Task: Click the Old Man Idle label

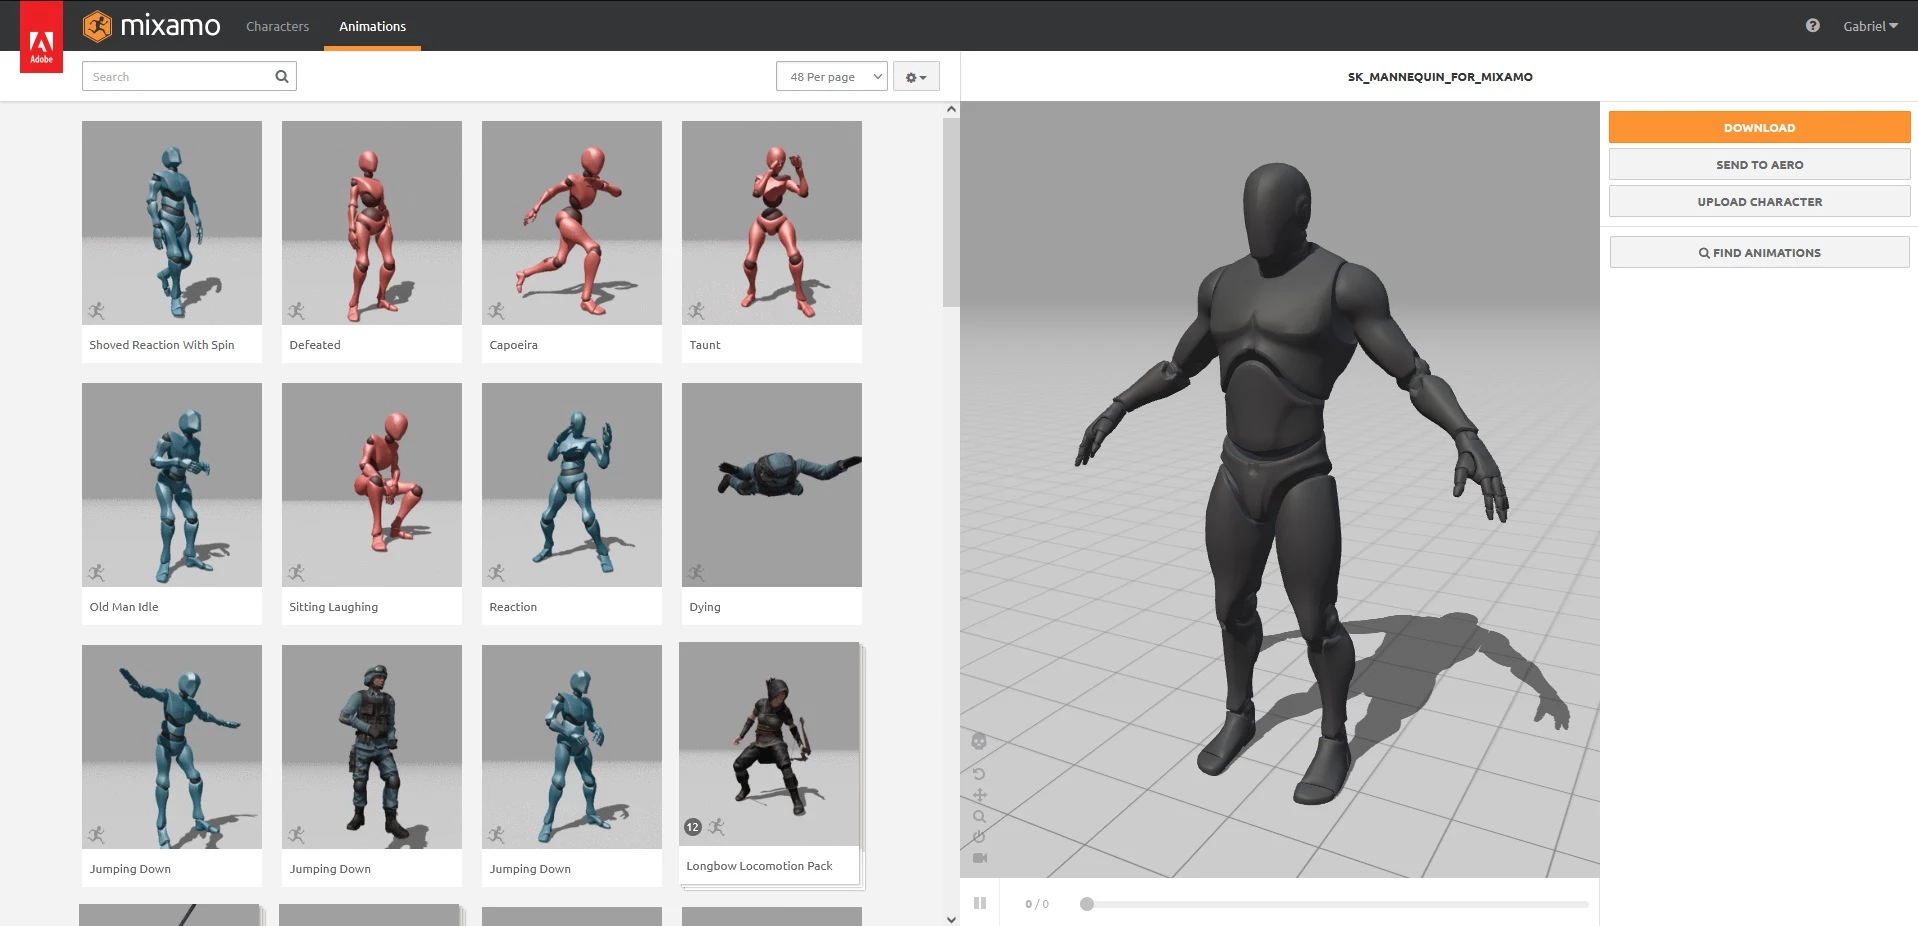Action: (x=124, y=607)
